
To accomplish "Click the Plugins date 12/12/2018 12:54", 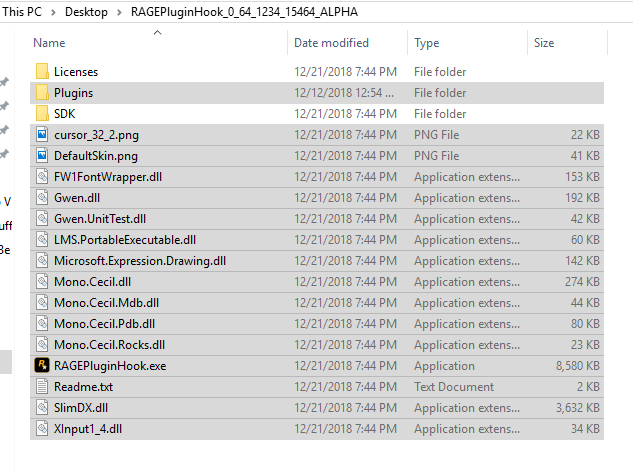I will pos(344,93).
